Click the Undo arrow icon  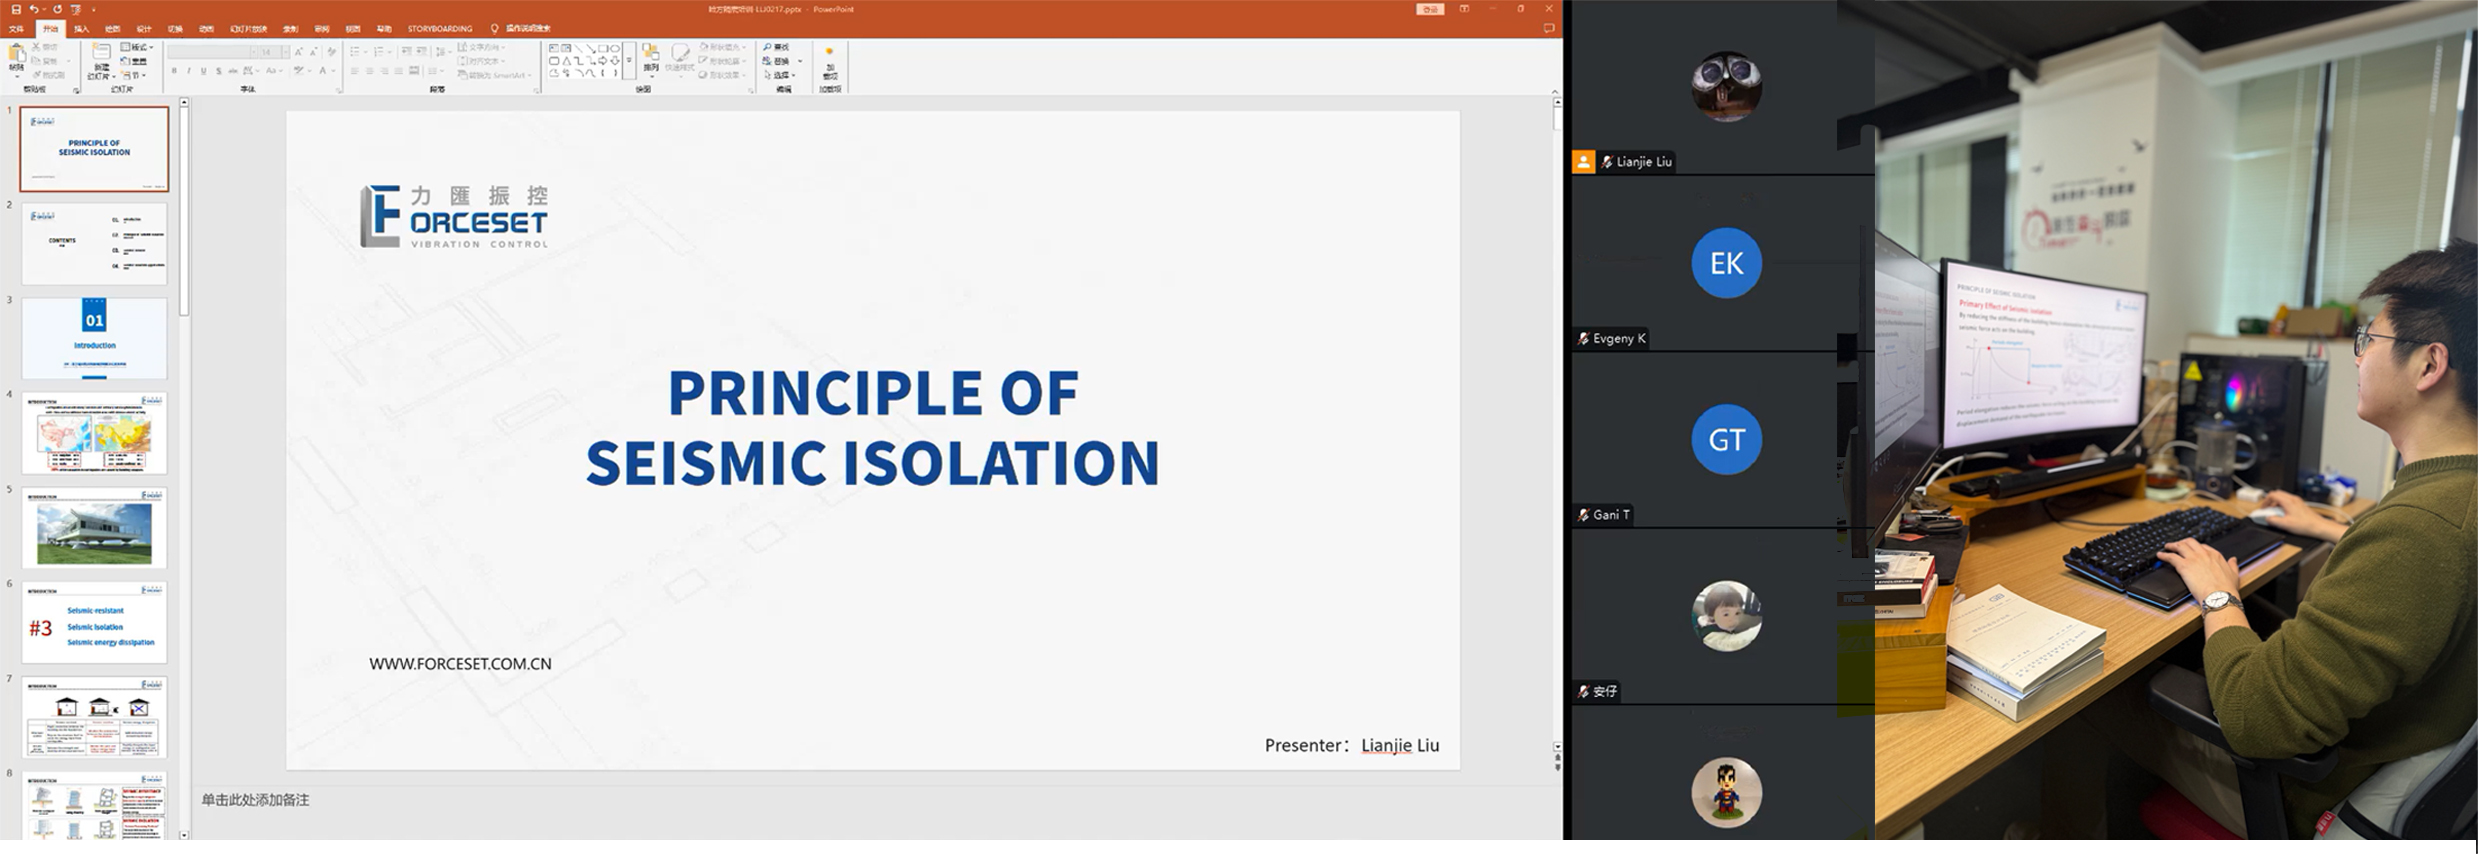(x=34, y=9)
